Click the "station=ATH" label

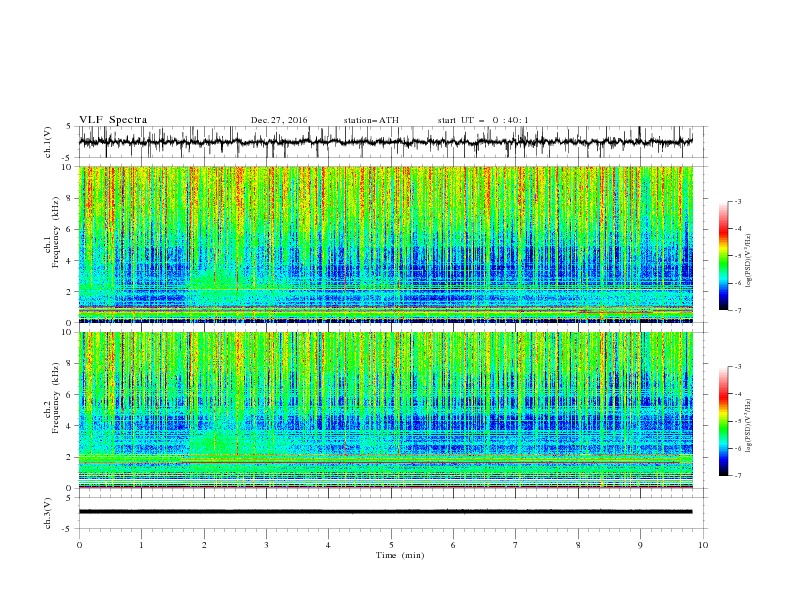coord(371,120)
